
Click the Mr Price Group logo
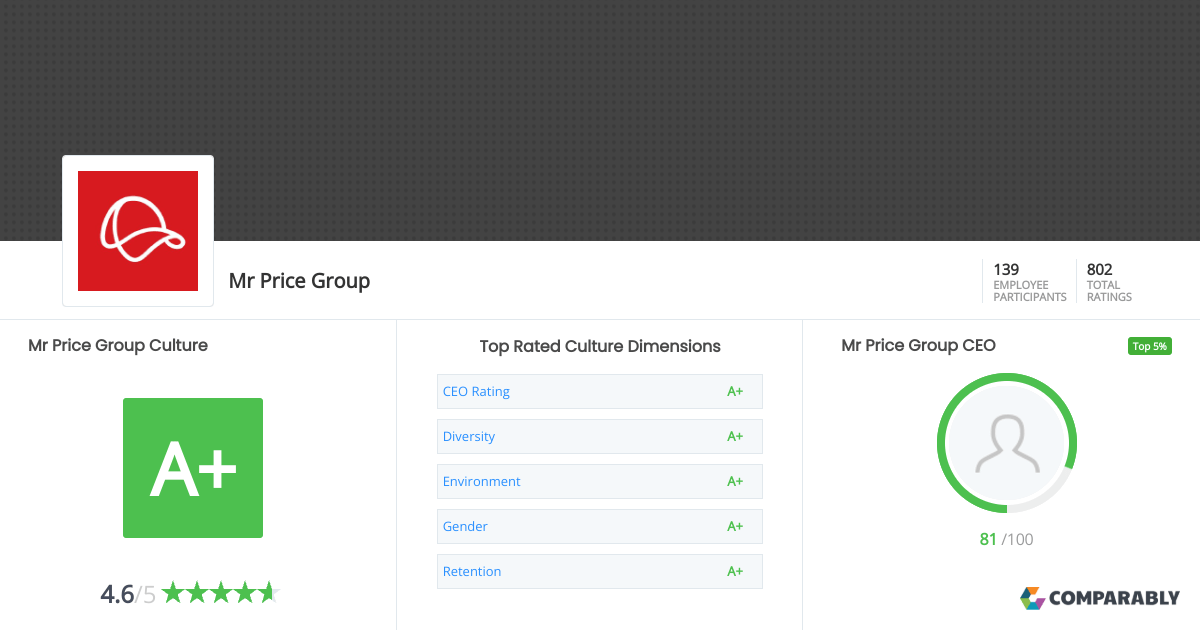tap(138, 230)
